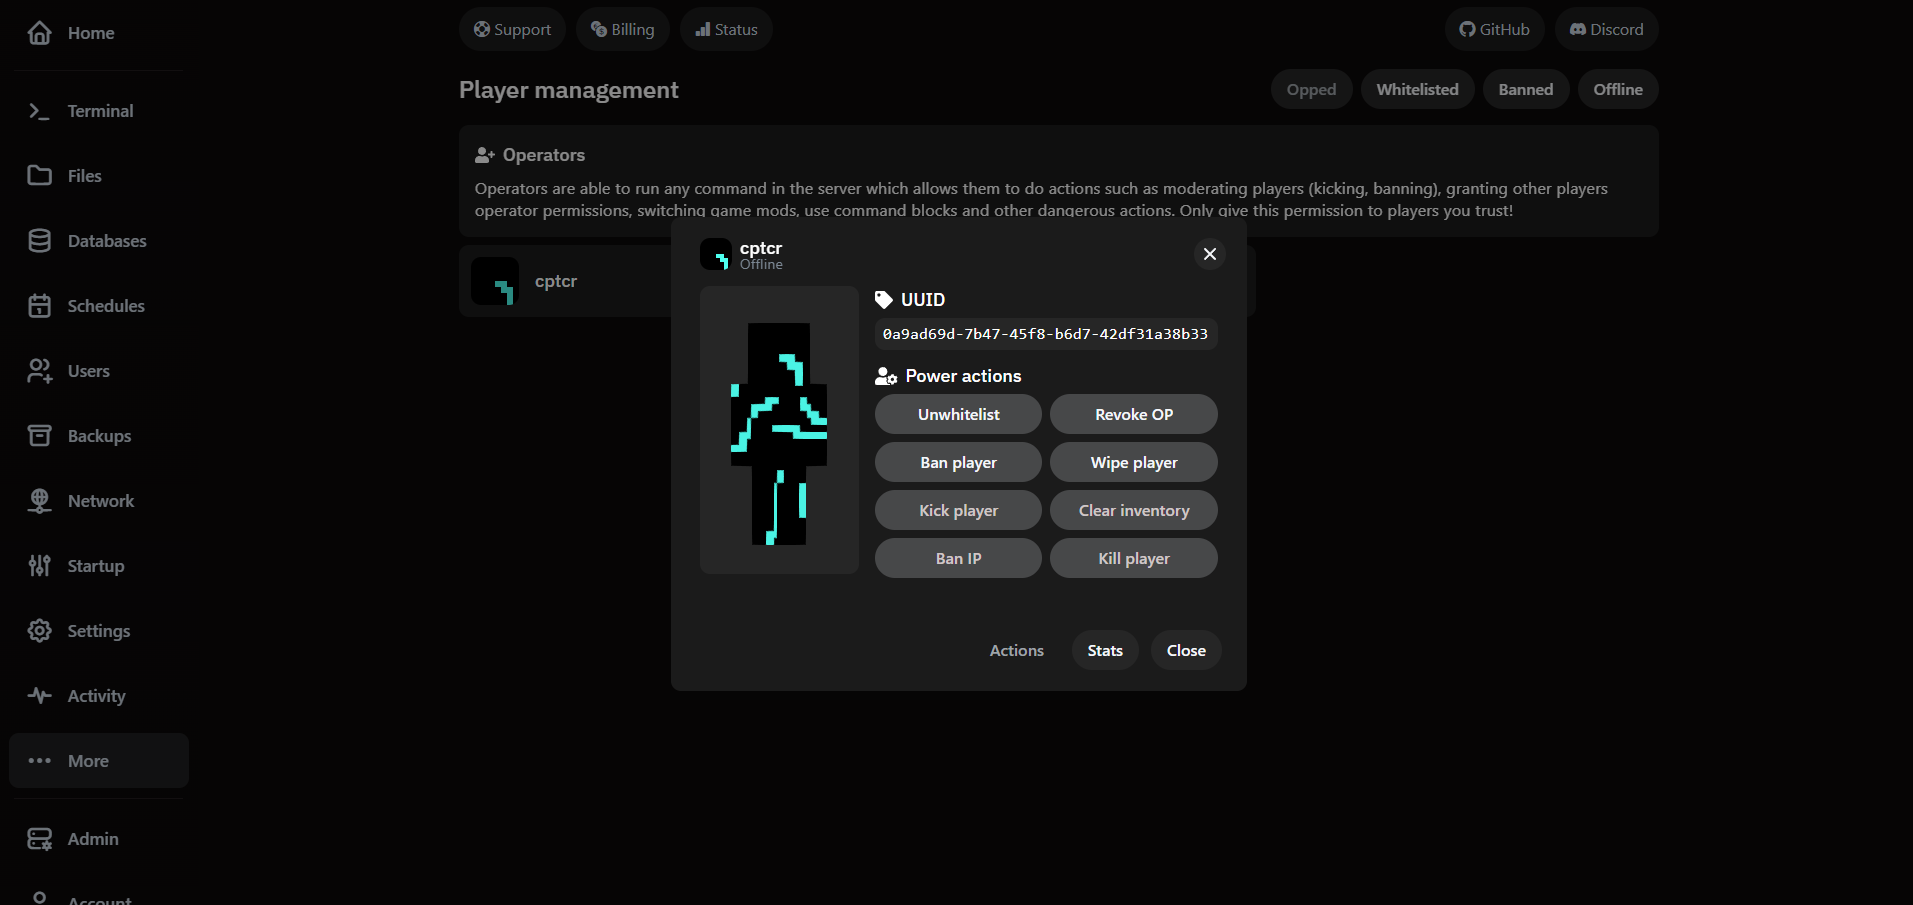Open the Admin menu item

pyautogui.click(x=93, y=838)
